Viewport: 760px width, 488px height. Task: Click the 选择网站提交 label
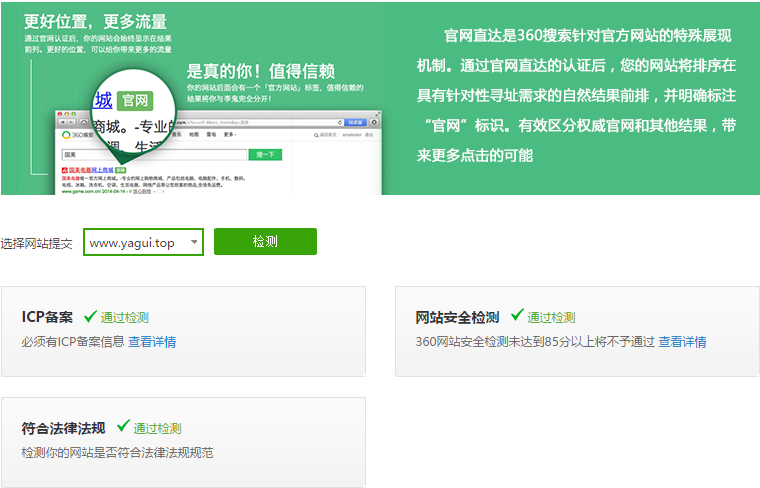point(36,243)
